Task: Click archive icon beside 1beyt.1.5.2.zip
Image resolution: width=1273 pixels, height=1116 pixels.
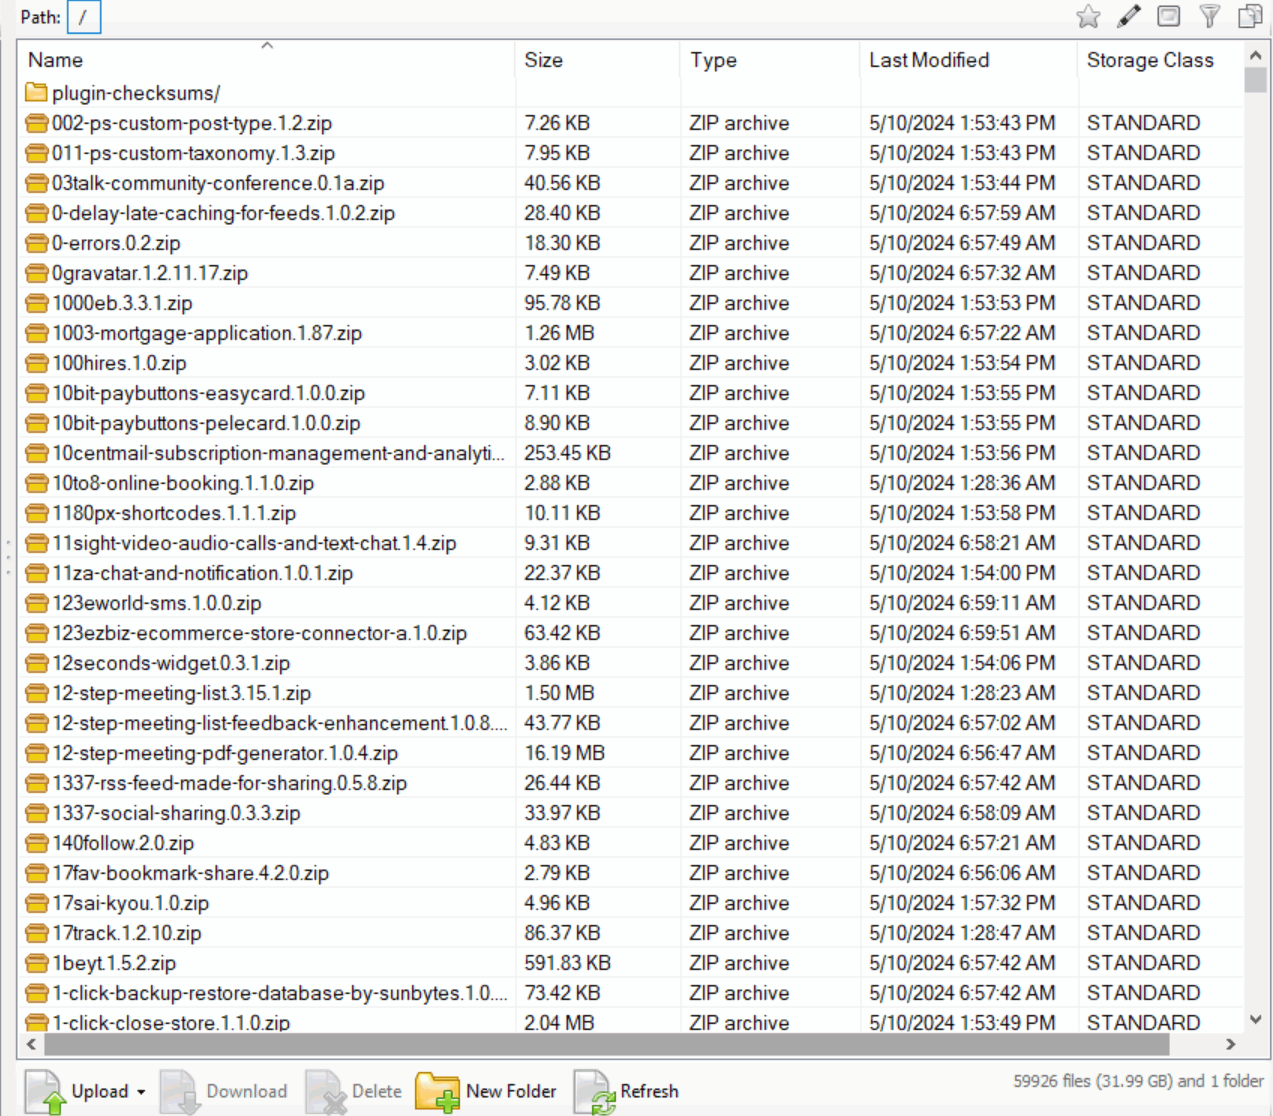Action: tap(37, 963)
